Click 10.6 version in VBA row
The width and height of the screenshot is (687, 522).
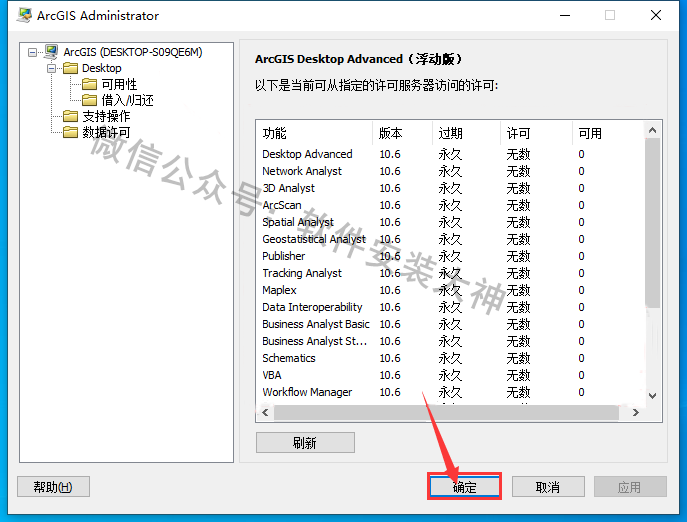tap(390, 375)
